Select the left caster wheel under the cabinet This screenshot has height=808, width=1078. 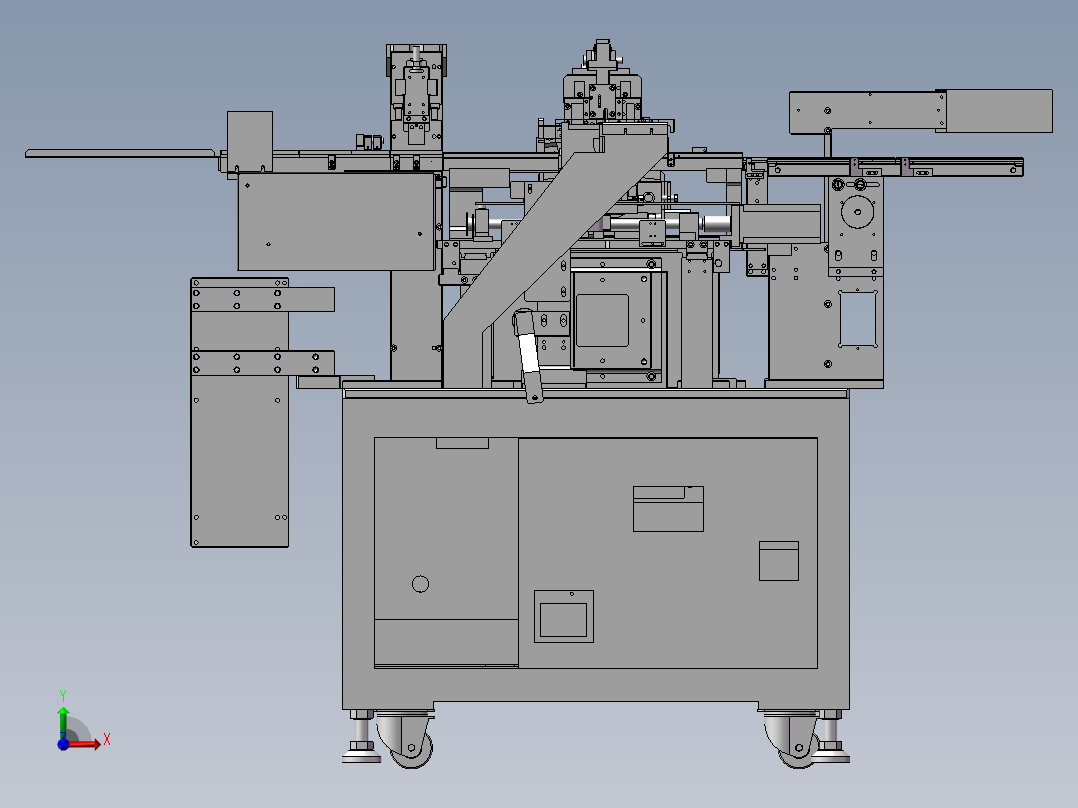pyautogui.click(x=410, y=747)
